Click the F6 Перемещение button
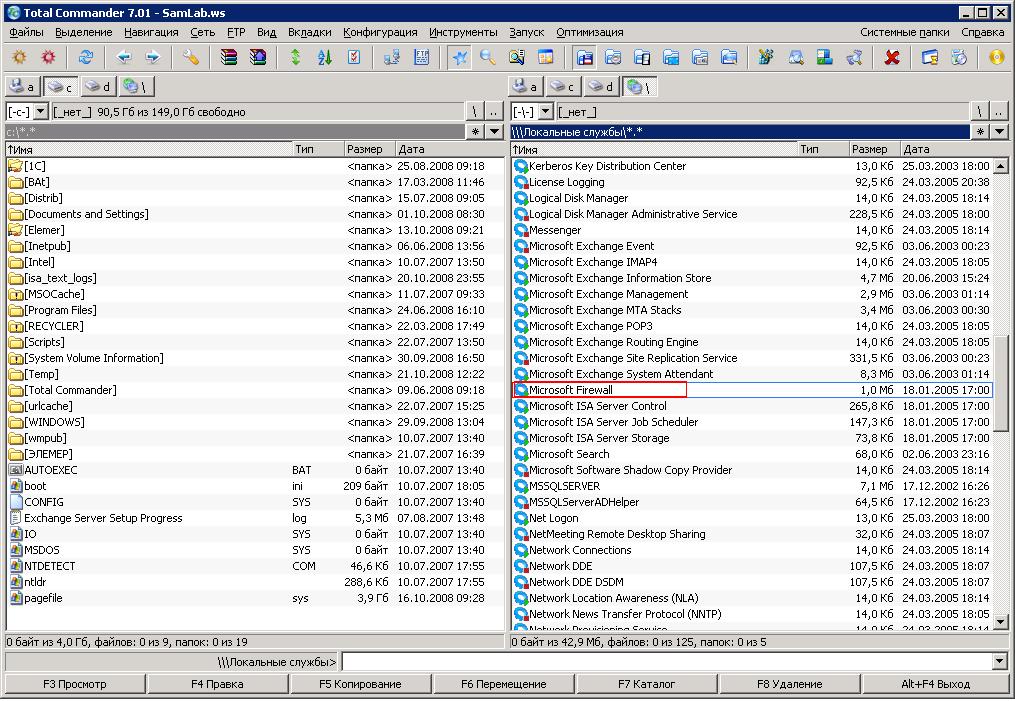The height and width of the screenshot is (701, 1015). [x=504, y=684]
